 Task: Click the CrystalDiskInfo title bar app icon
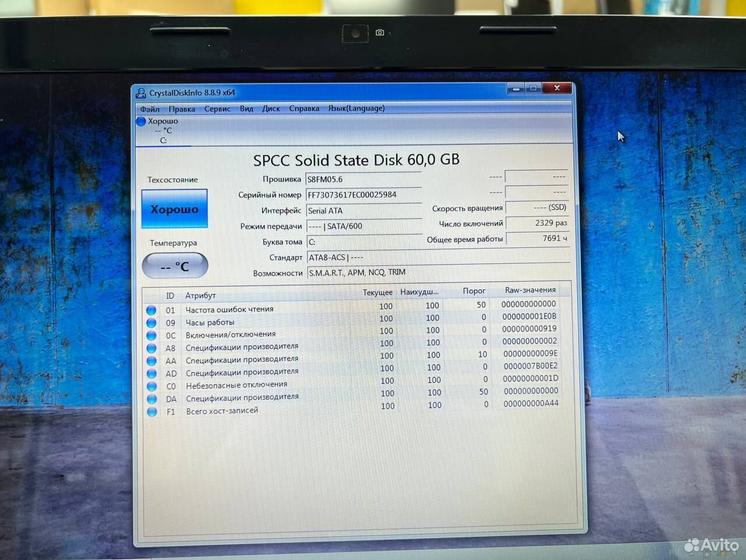[140, 93]
